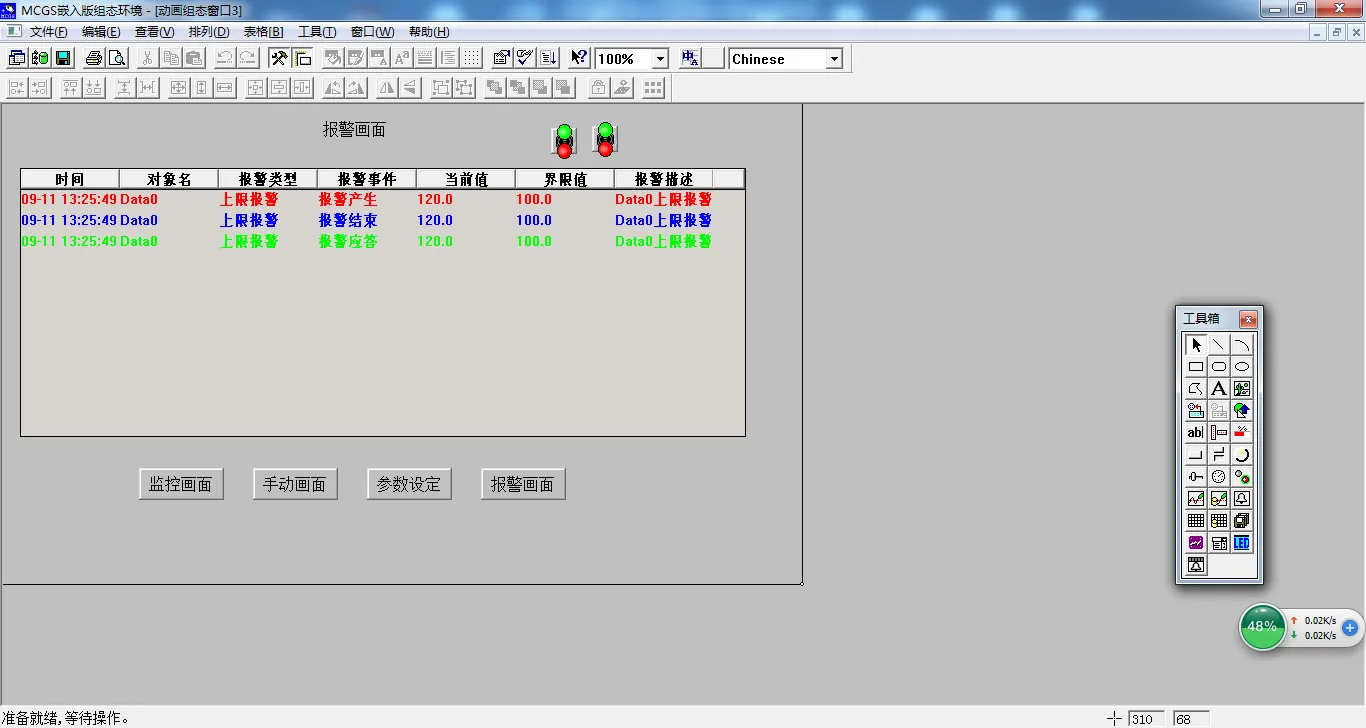
Task: Click the red 报警产生 cell
Action: [x=348, y=199]
